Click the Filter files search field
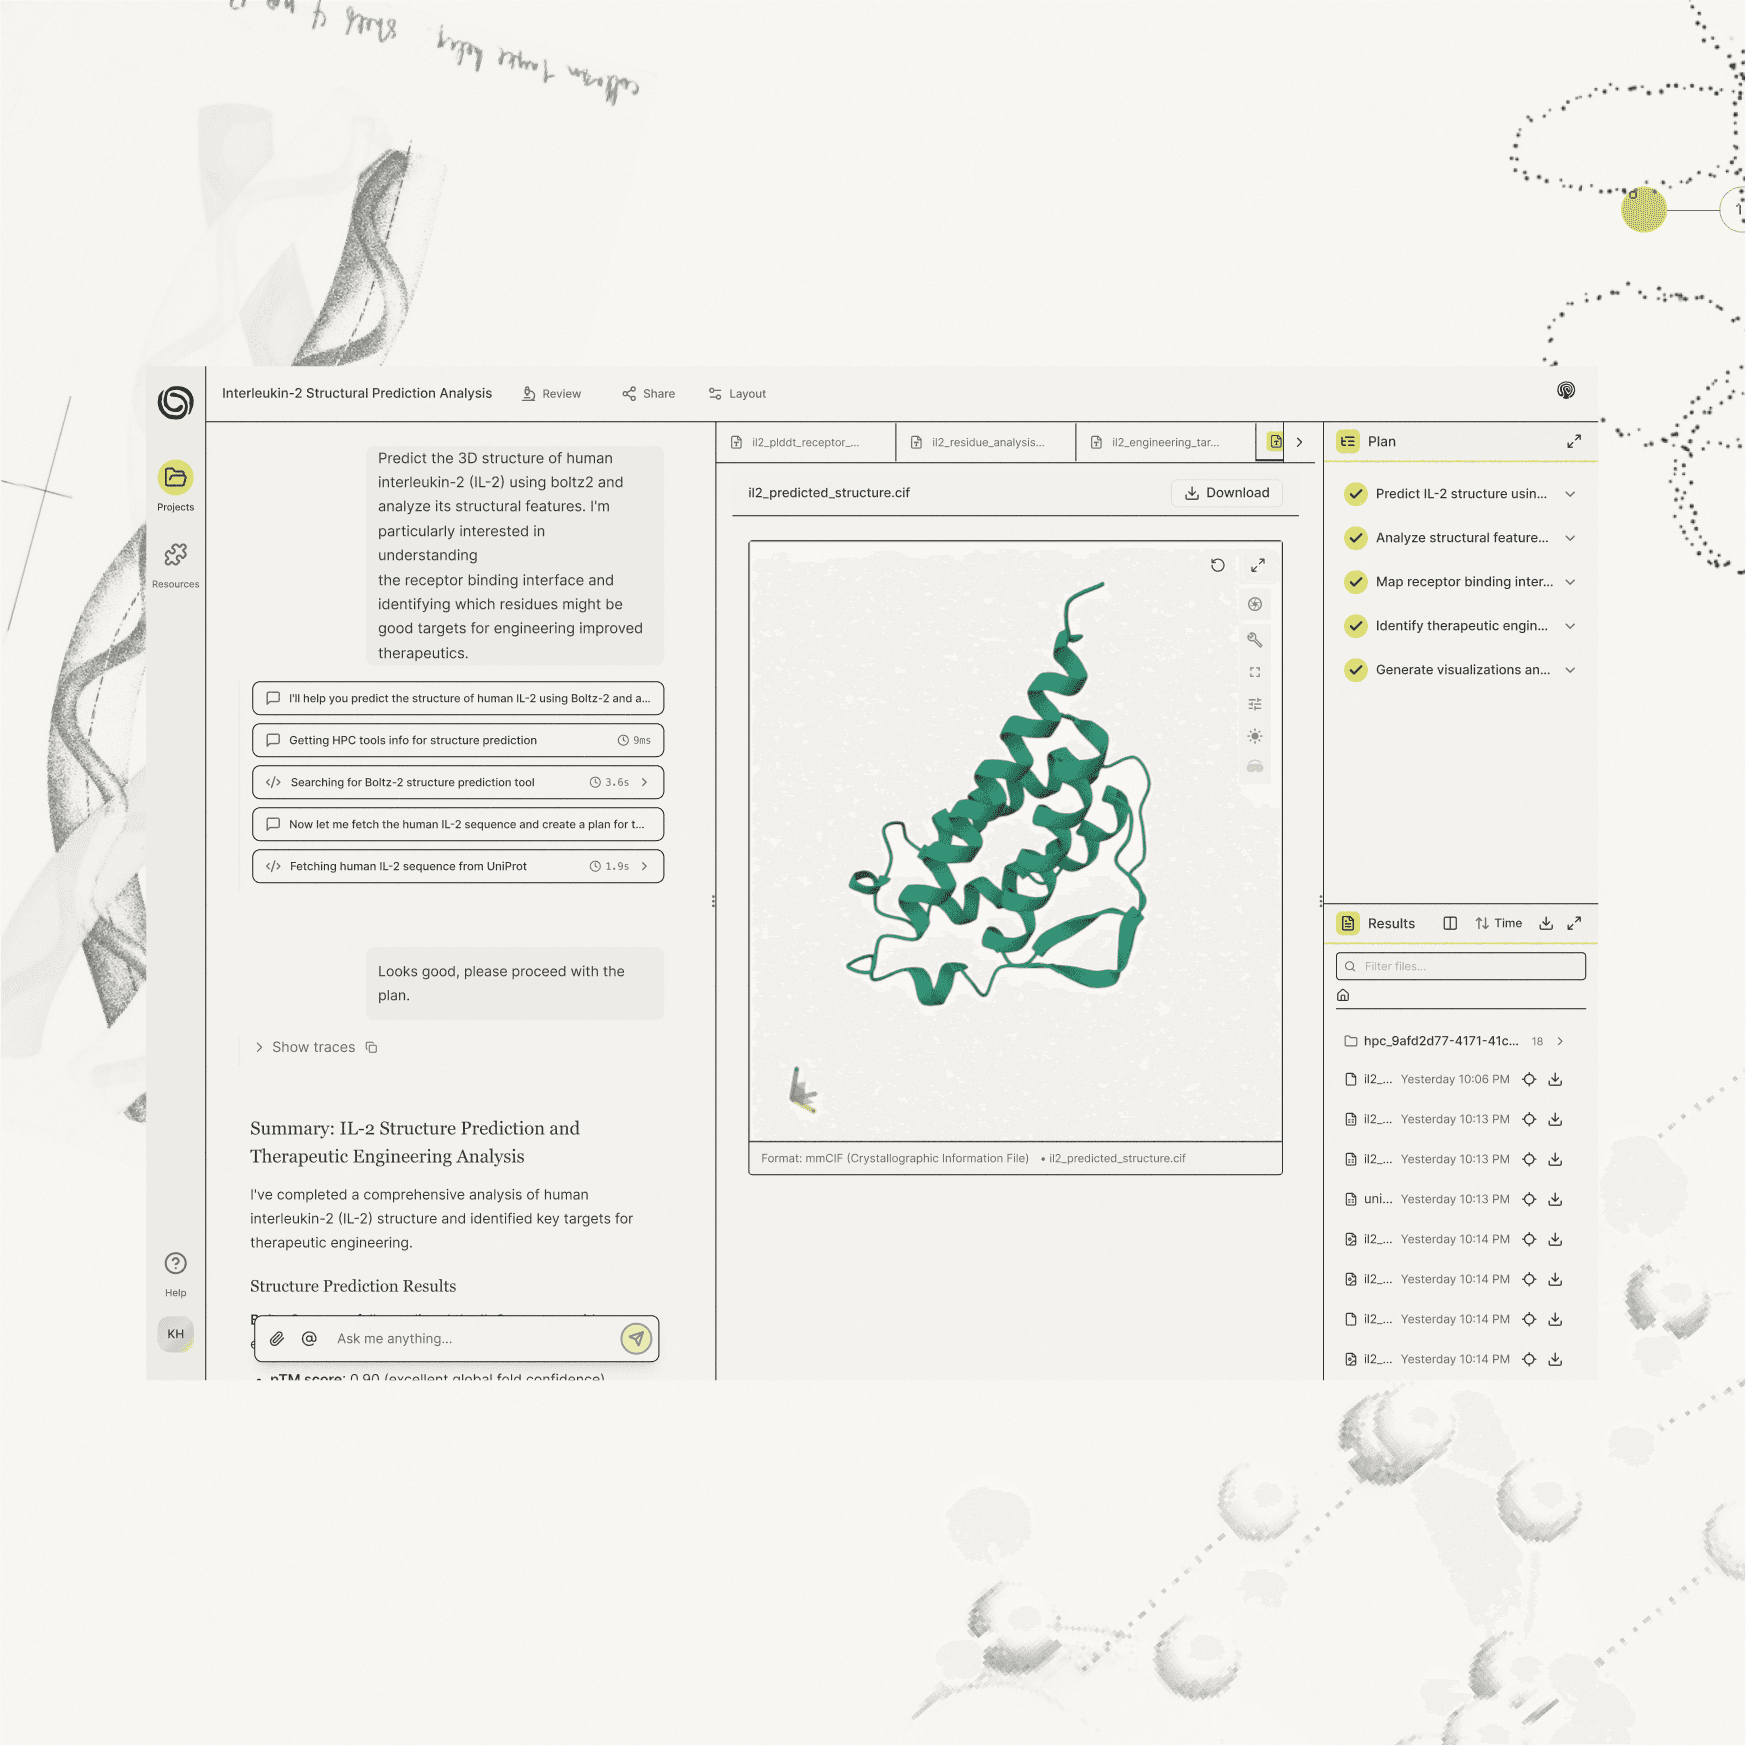The image size is (1746, 1746). (x=1461, y=967)
